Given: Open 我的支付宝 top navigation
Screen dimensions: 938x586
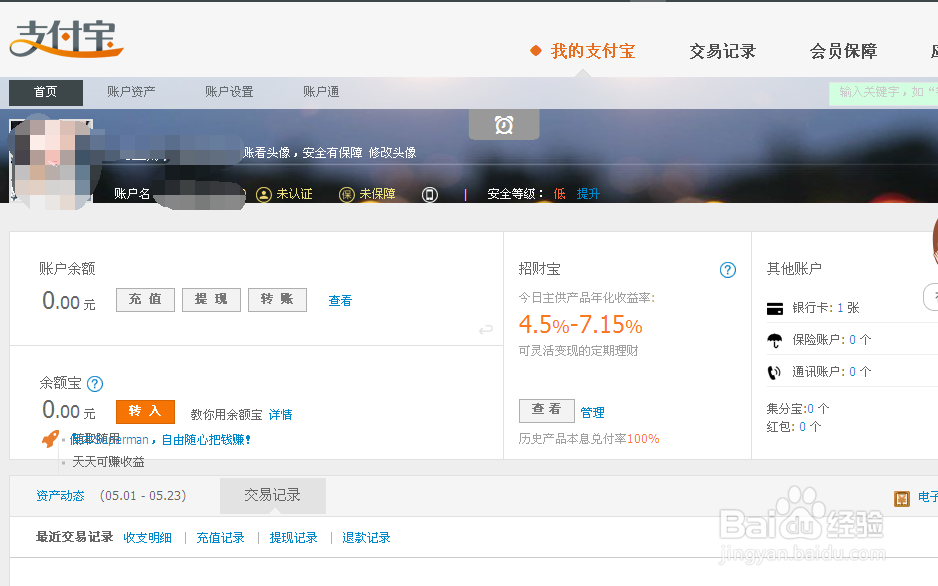Looking at the screenshot, I should pos(592,51).
